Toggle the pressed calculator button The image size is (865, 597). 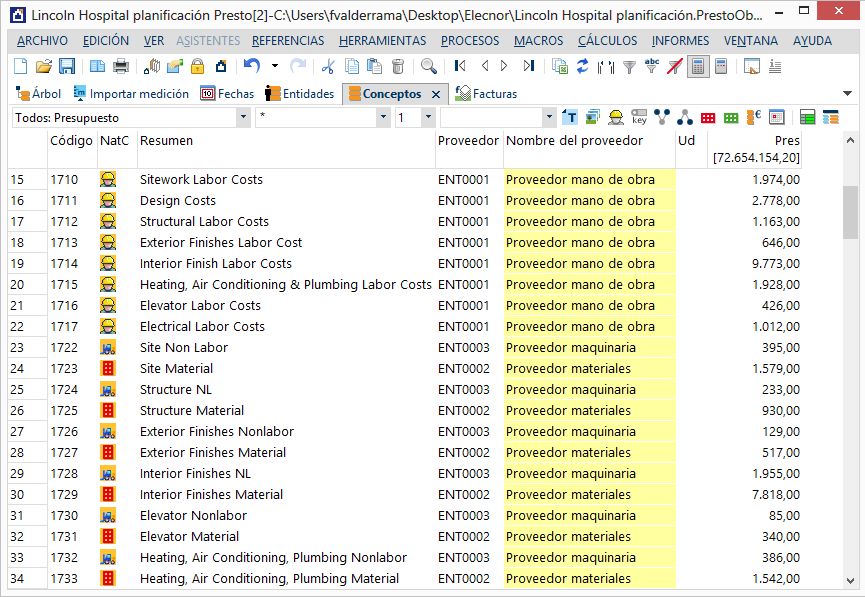tap(698, 67)
